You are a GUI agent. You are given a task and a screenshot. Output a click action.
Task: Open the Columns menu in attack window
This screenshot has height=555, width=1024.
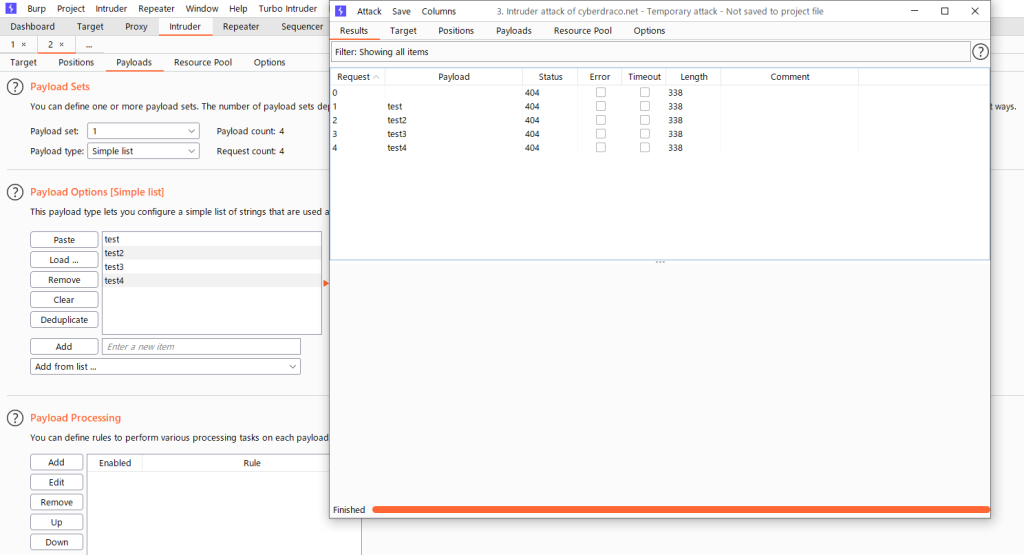click(438, 11)
